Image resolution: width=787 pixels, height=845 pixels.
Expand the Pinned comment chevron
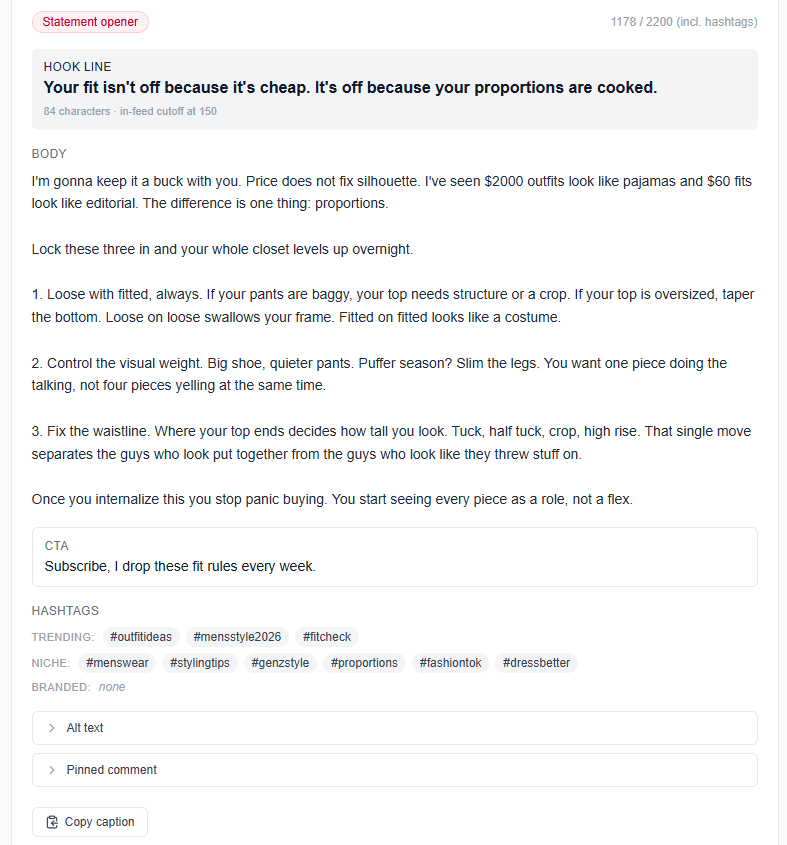(52, 770)
